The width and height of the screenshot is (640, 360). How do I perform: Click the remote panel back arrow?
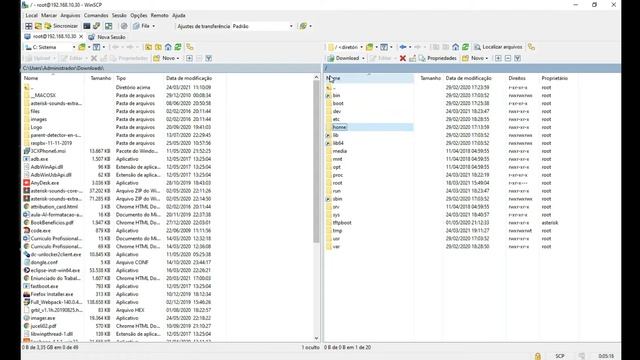pyautogui.click(x=403, y=47)
